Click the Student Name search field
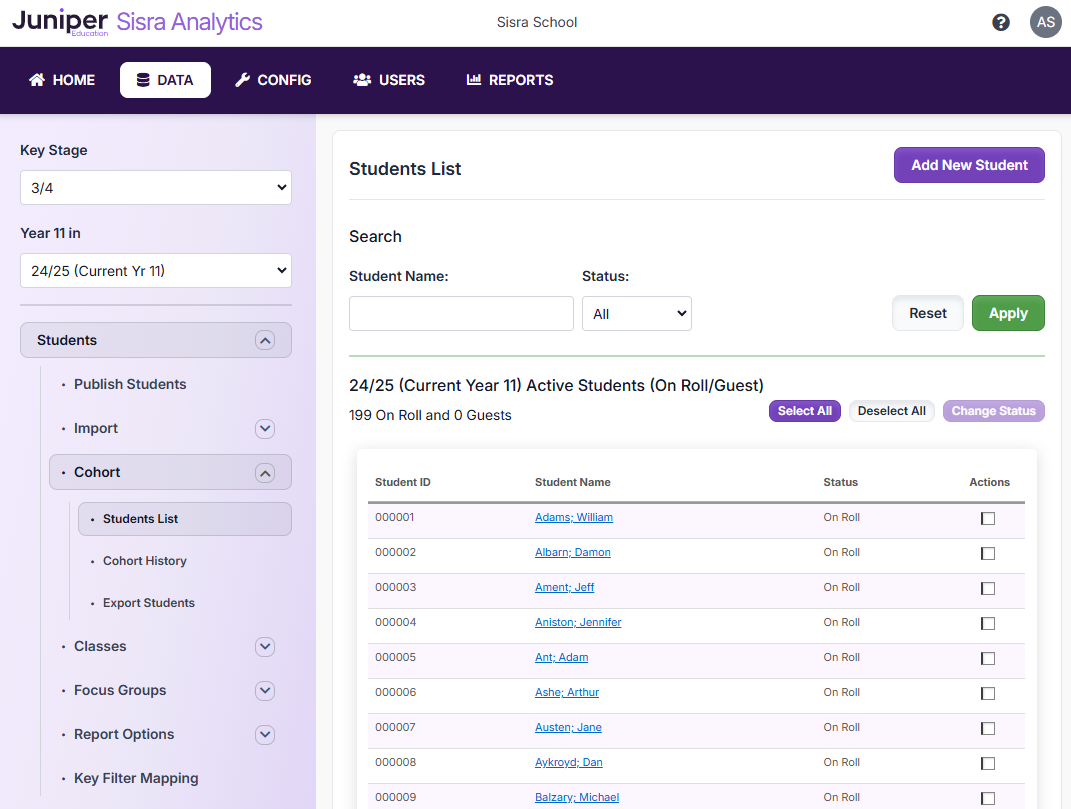This screenshot has width=1071, height=809. pyautogui.click(x=461, y=313)
